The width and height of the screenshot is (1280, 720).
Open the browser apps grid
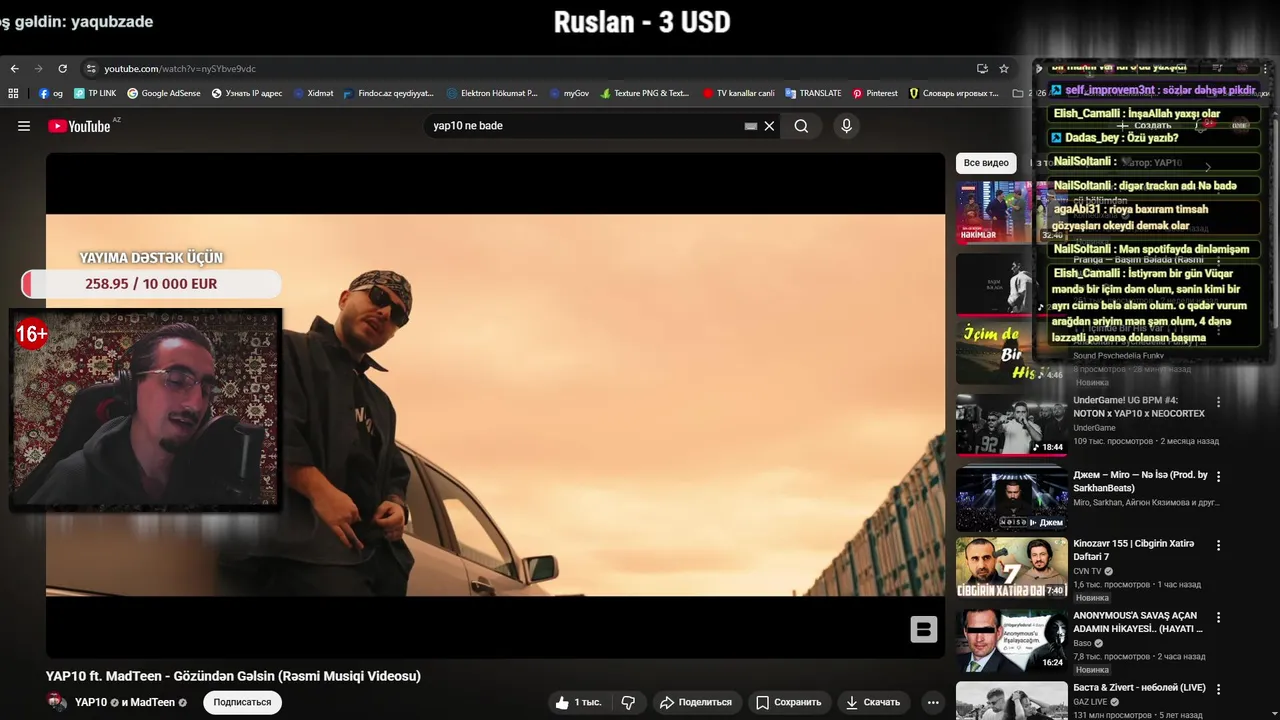13,93
